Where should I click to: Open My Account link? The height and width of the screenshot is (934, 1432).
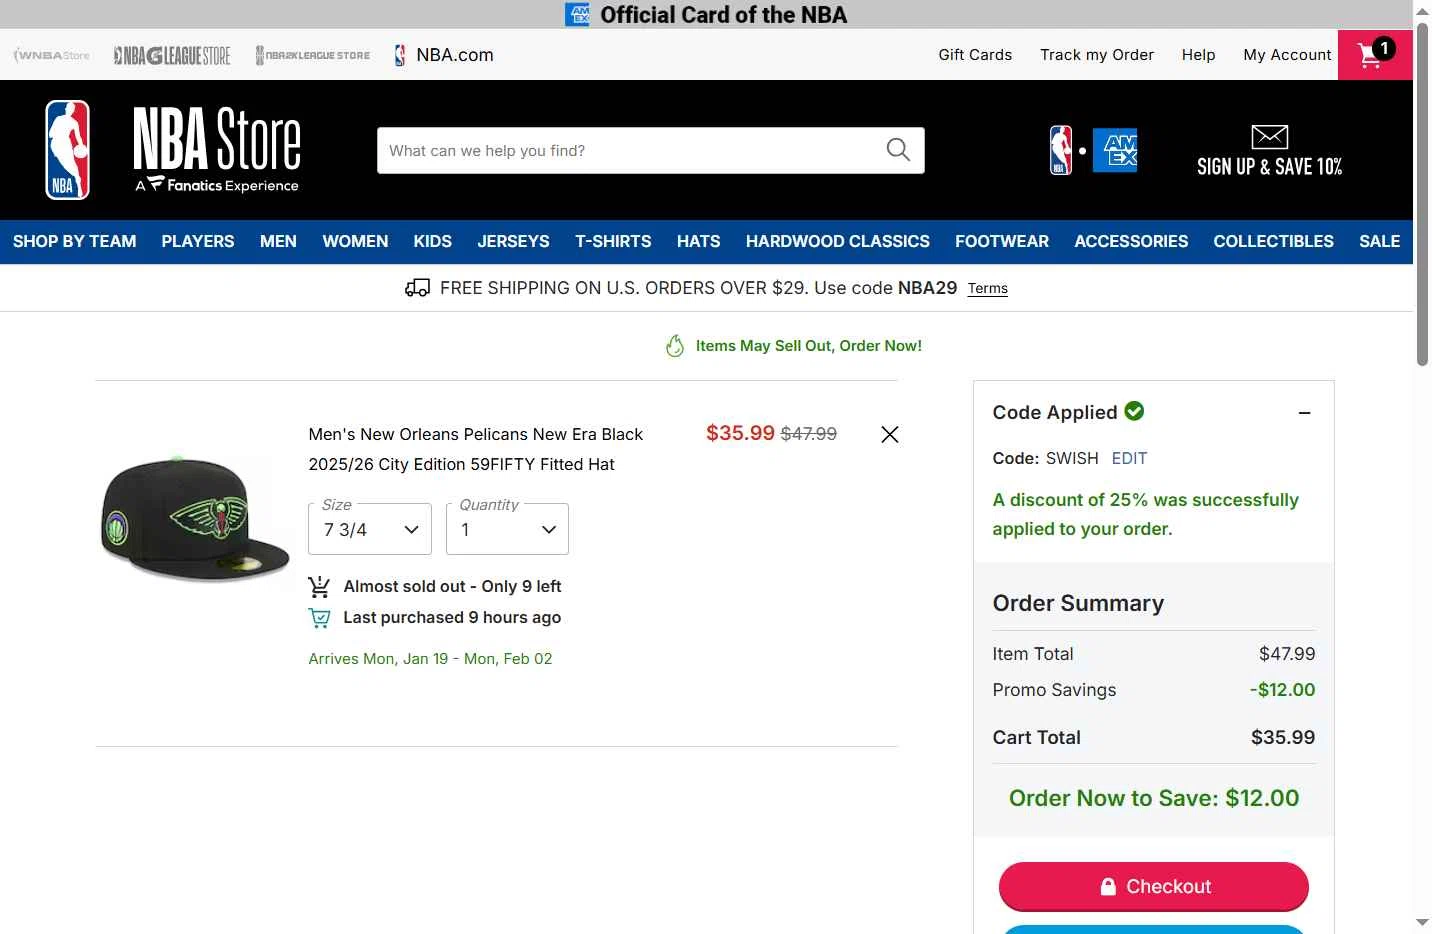click(1287, 55)
